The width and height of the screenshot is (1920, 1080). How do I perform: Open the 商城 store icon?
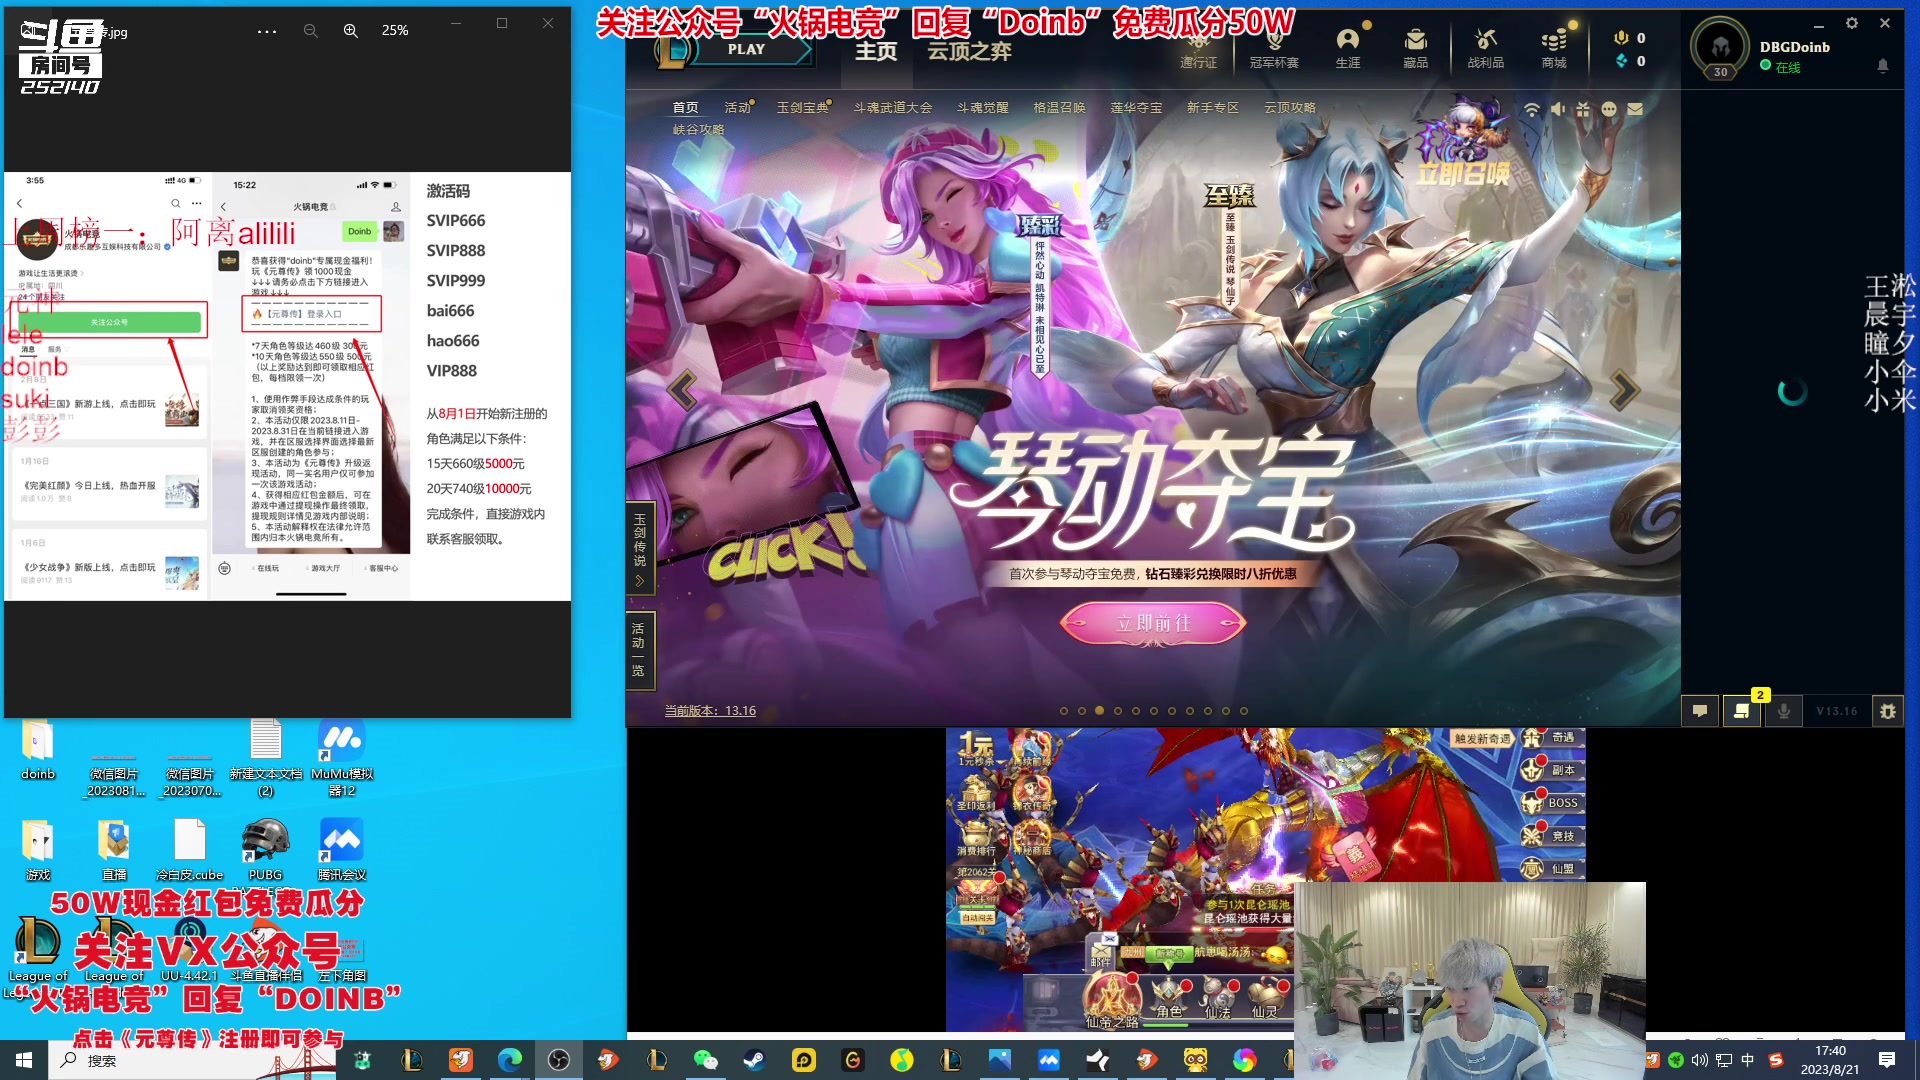click(1553, 47)
